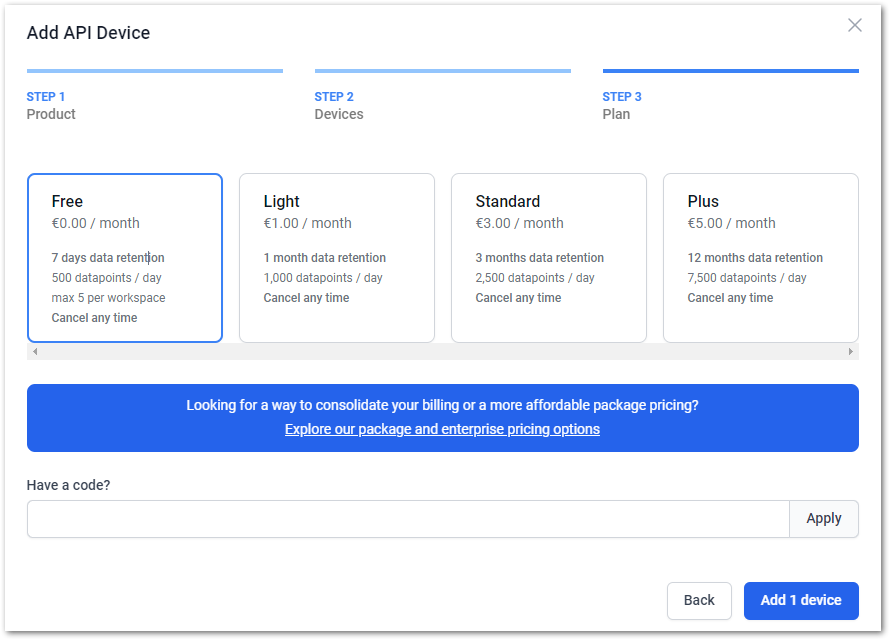Open package and enterprise pricing options link
This screenshot has height=640, width=890.
tap(442, 429)
